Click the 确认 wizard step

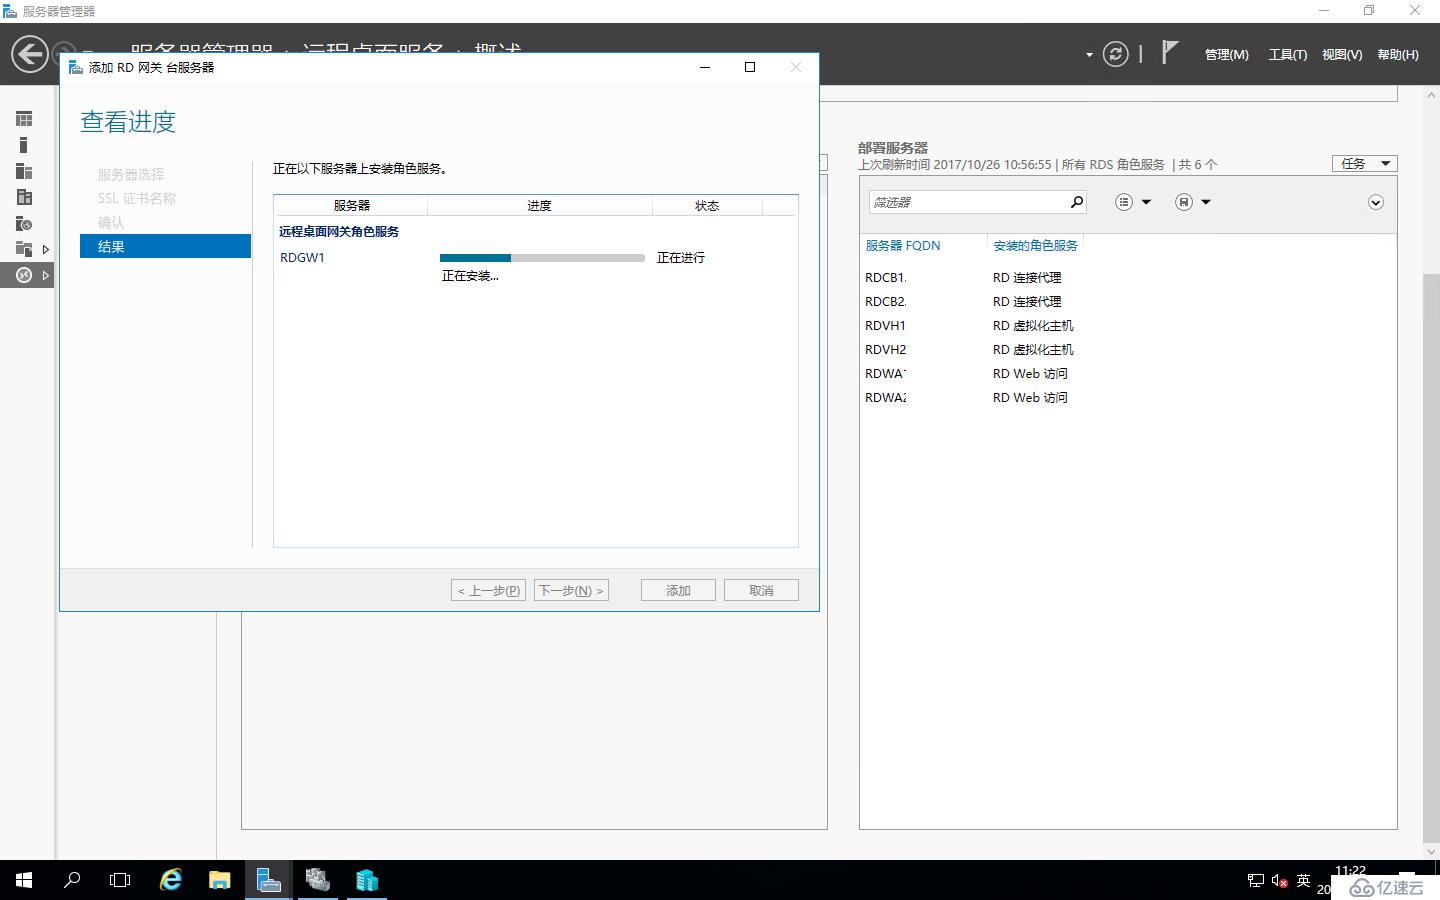click(111, 222)
